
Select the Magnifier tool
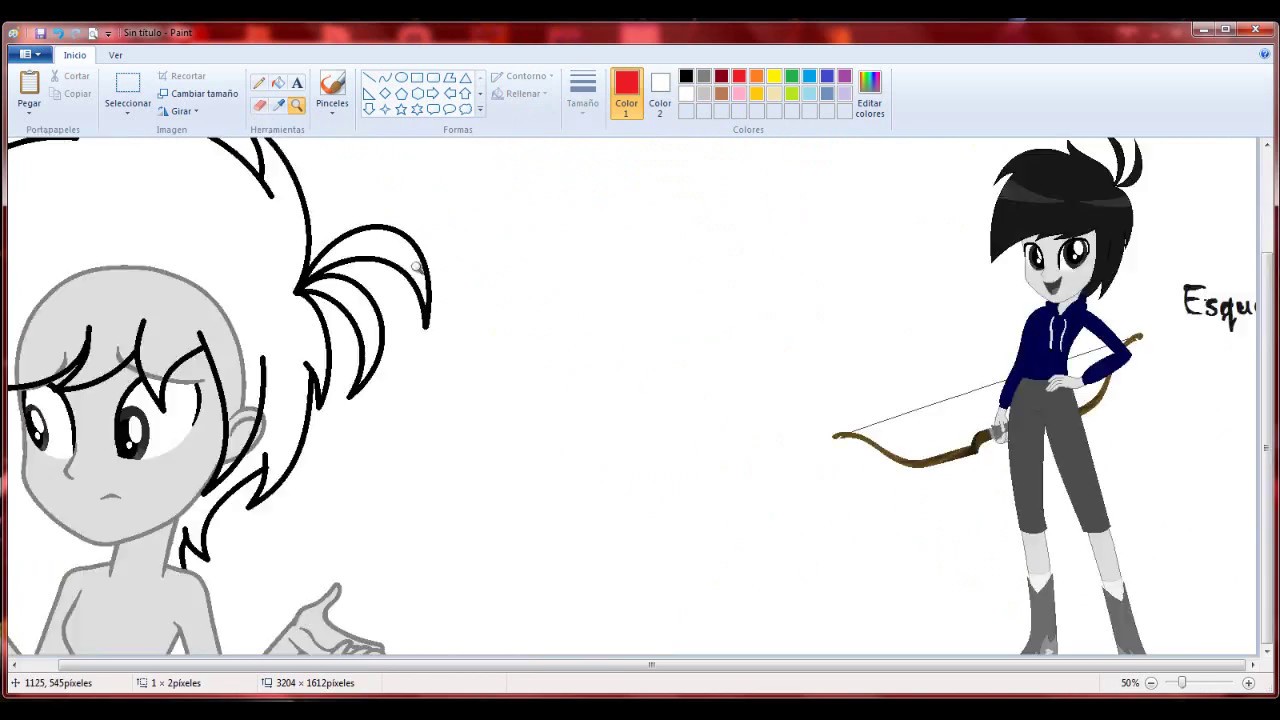(x=297, y=105)
